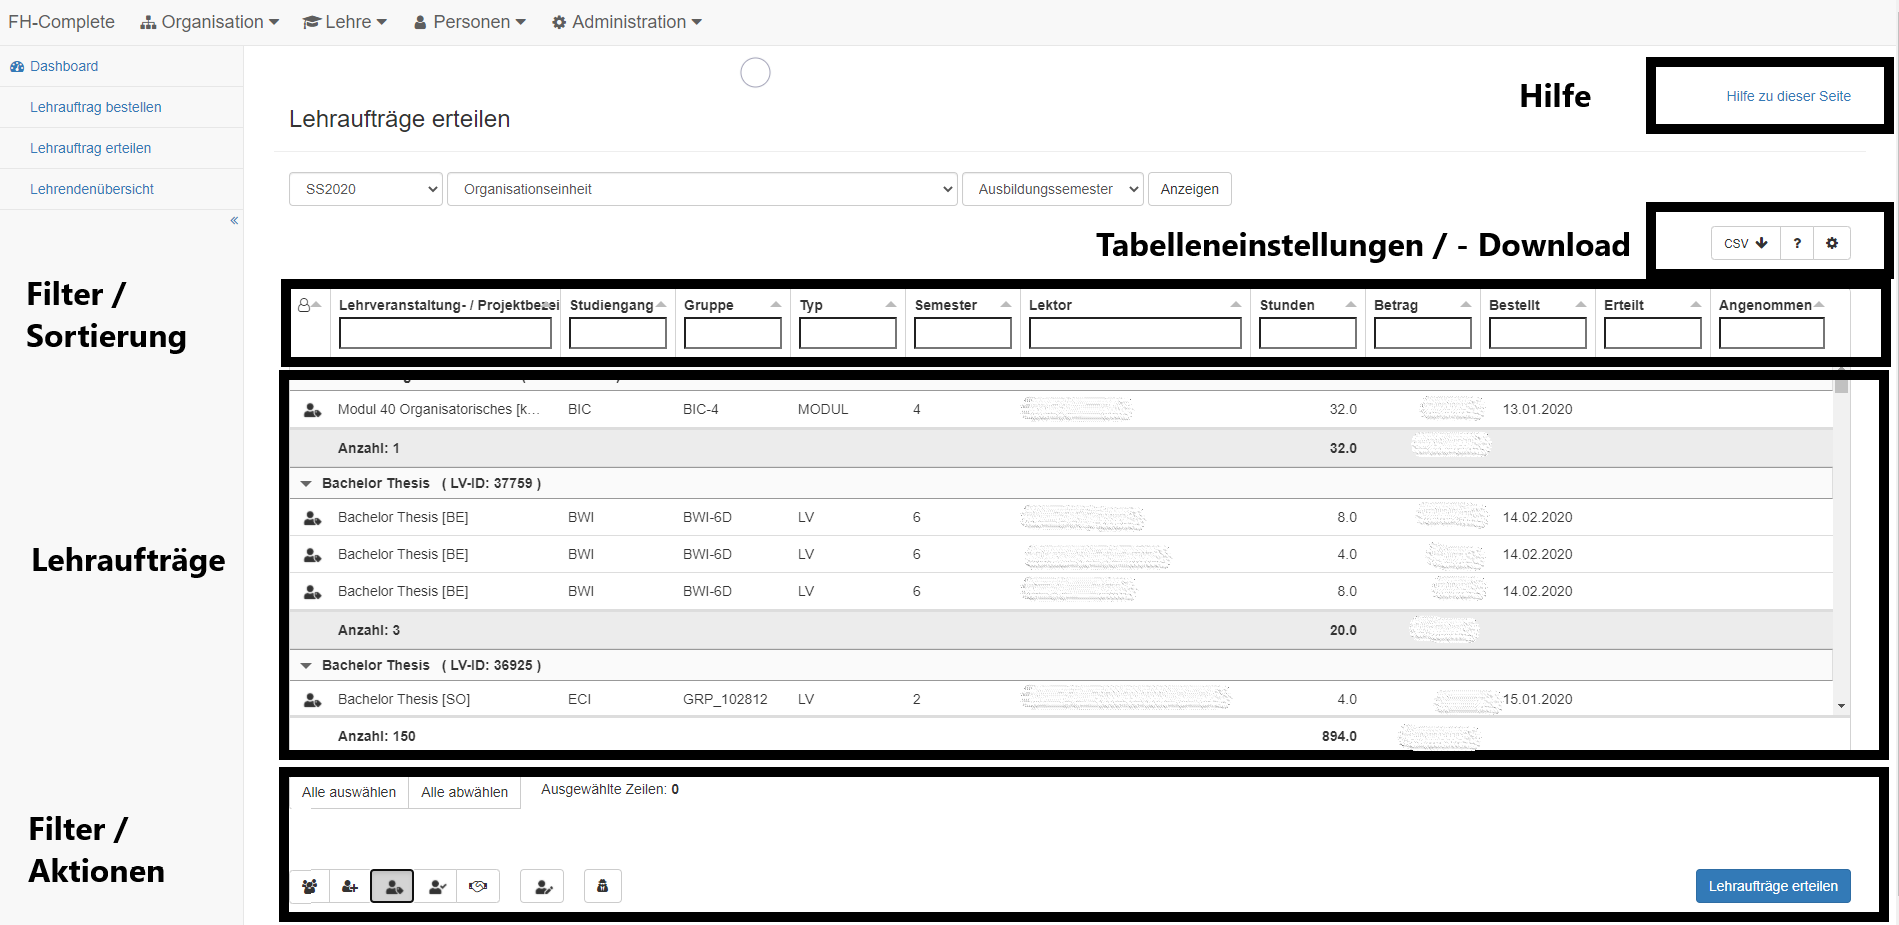Image resolution: width=1899 pixels, height=925 pixels.
Task: Click the Lektor column filter field
Action: 1135,333
